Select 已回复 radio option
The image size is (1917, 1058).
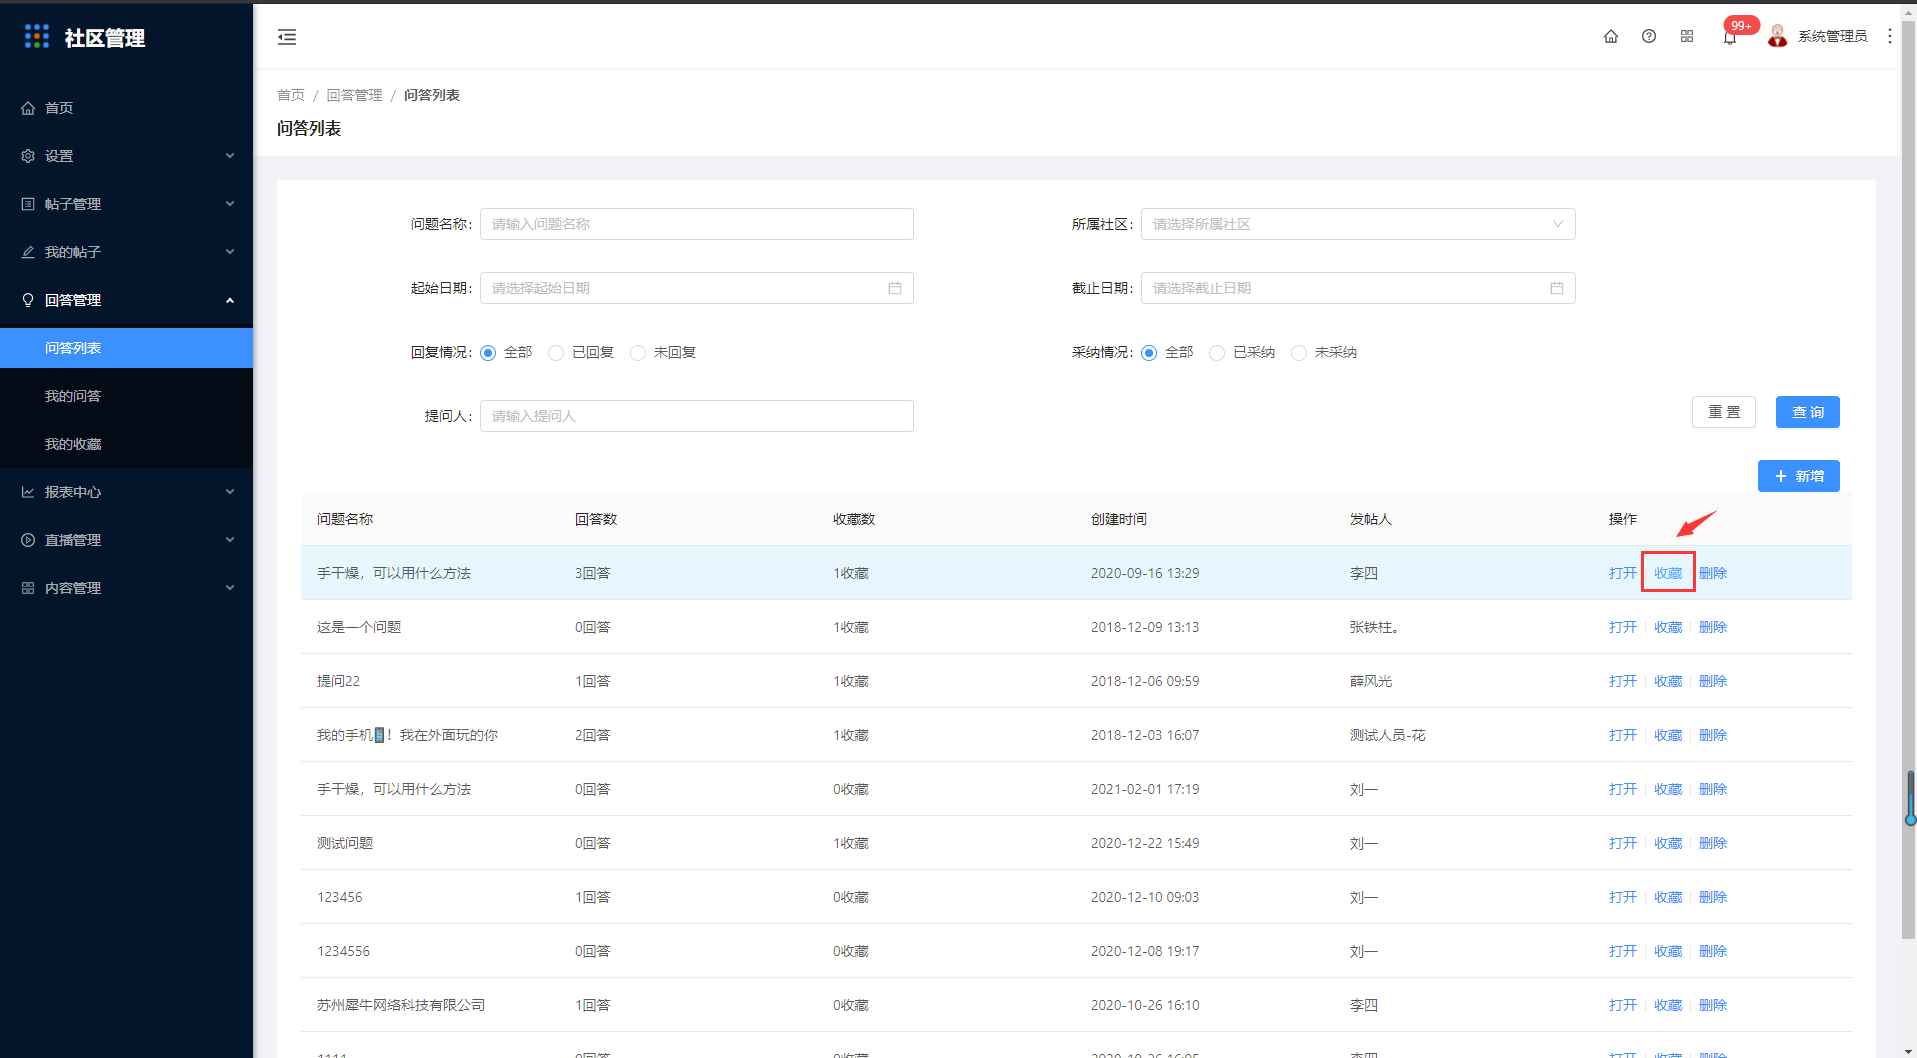point(556,353)
